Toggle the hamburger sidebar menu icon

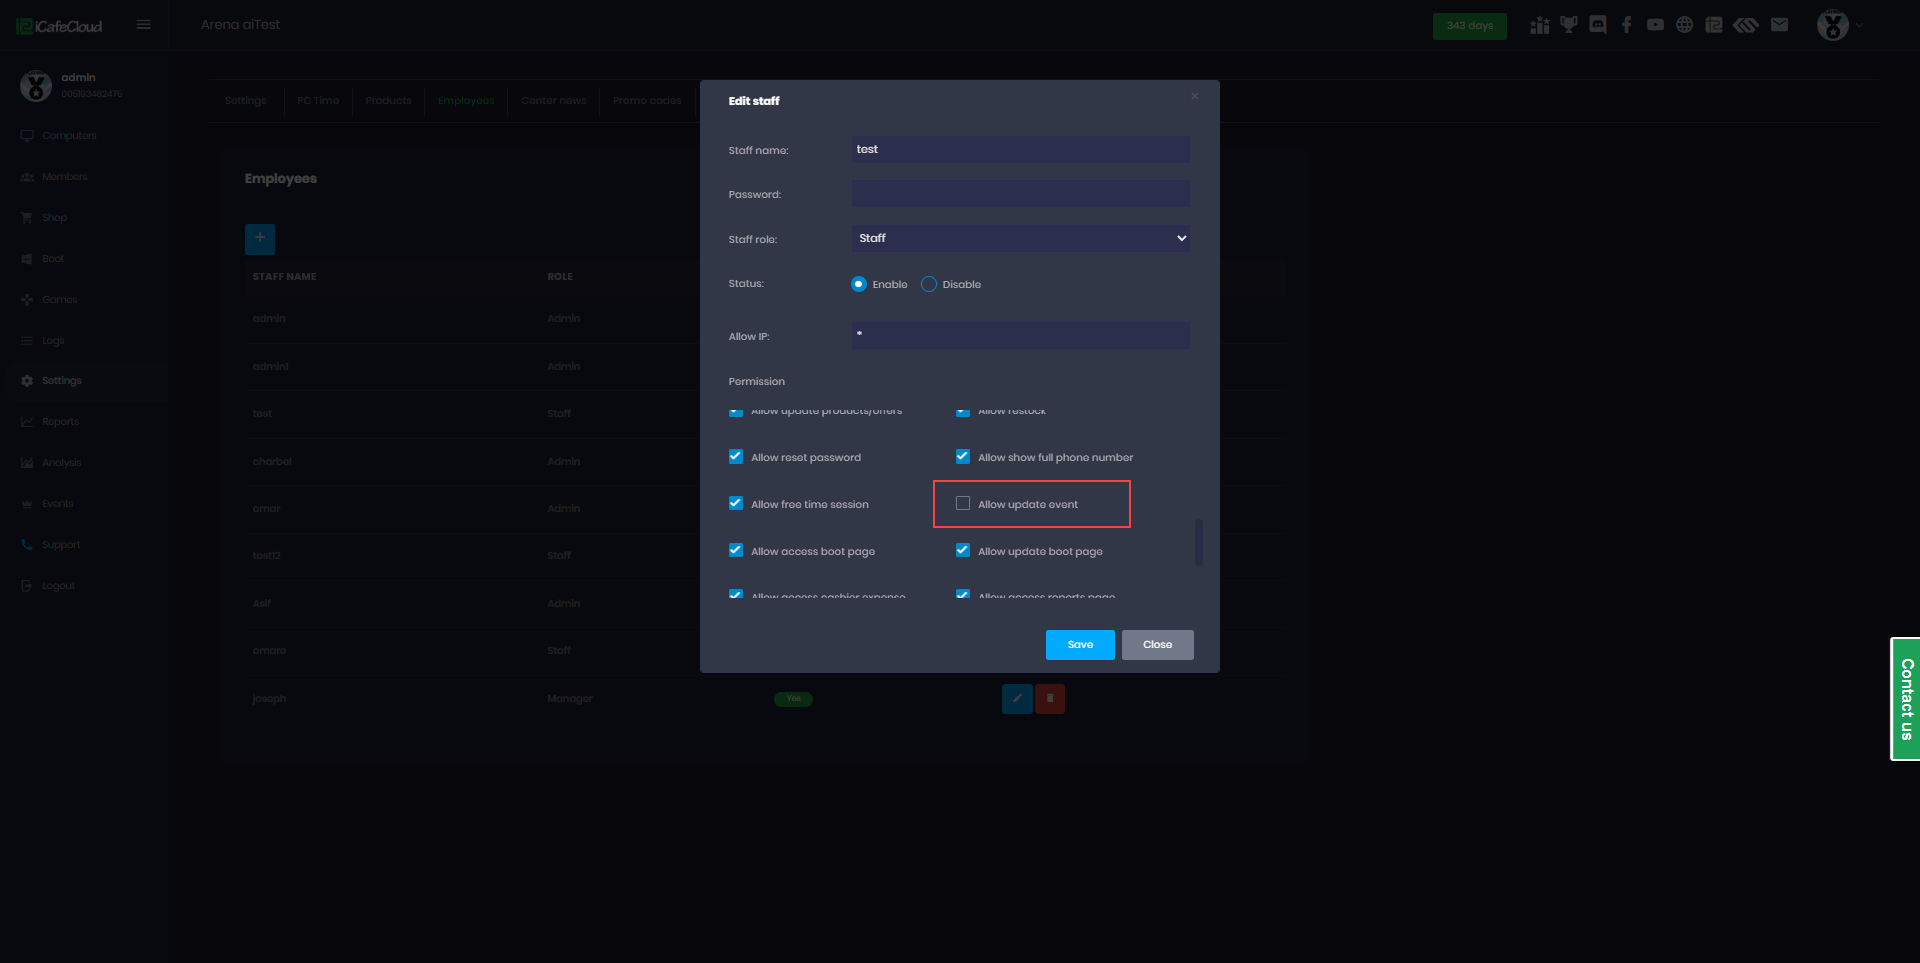click(x=144, y=25)
